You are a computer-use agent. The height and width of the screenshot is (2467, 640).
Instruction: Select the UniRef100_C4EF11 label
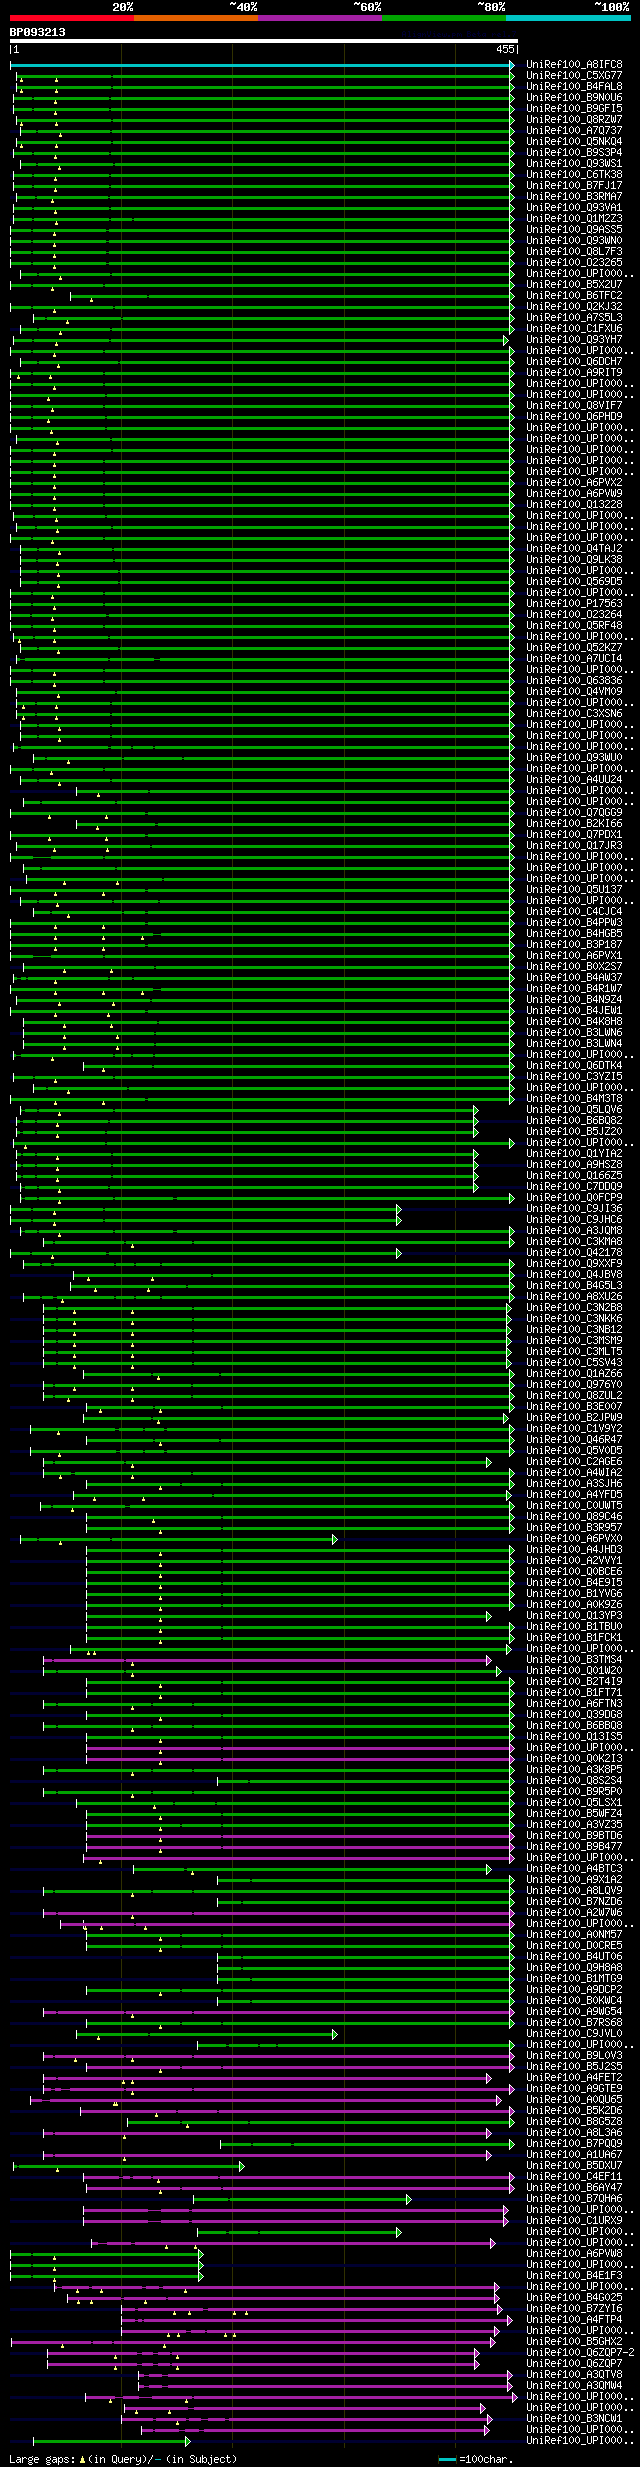[x=574, y=2177]
